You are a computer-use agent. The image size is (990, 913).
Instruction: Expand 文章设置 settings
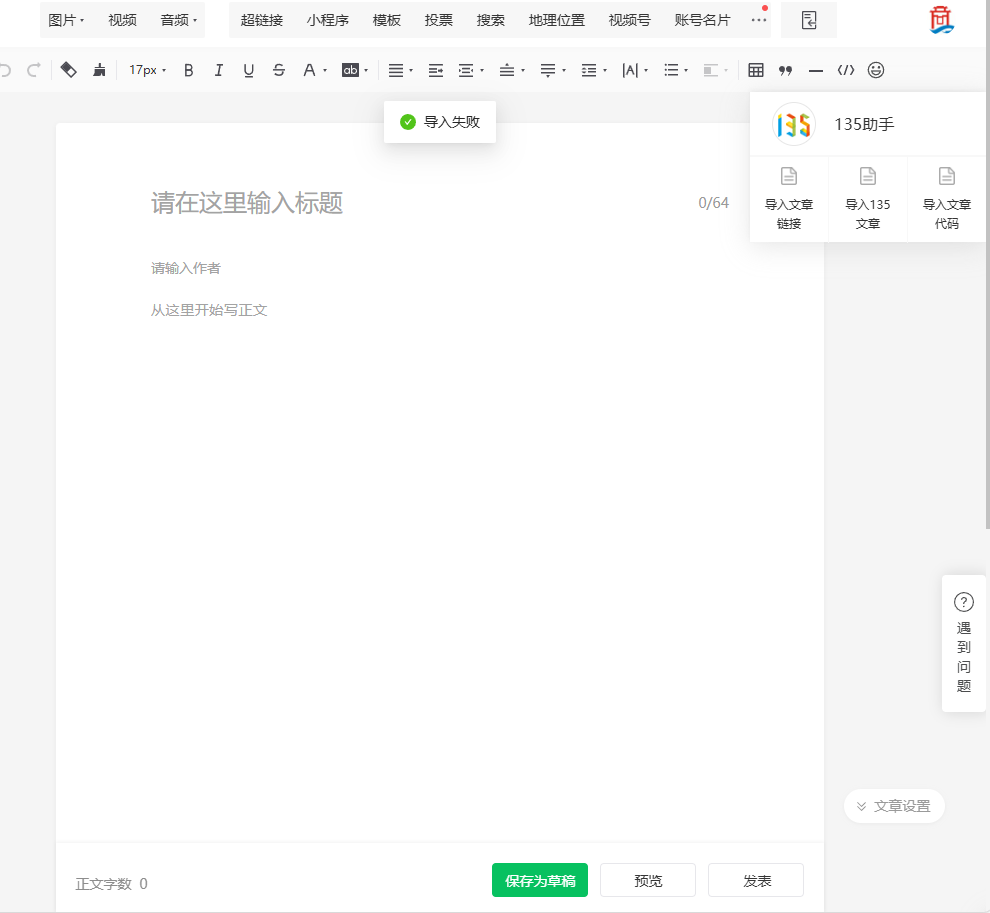coord(894,806)
